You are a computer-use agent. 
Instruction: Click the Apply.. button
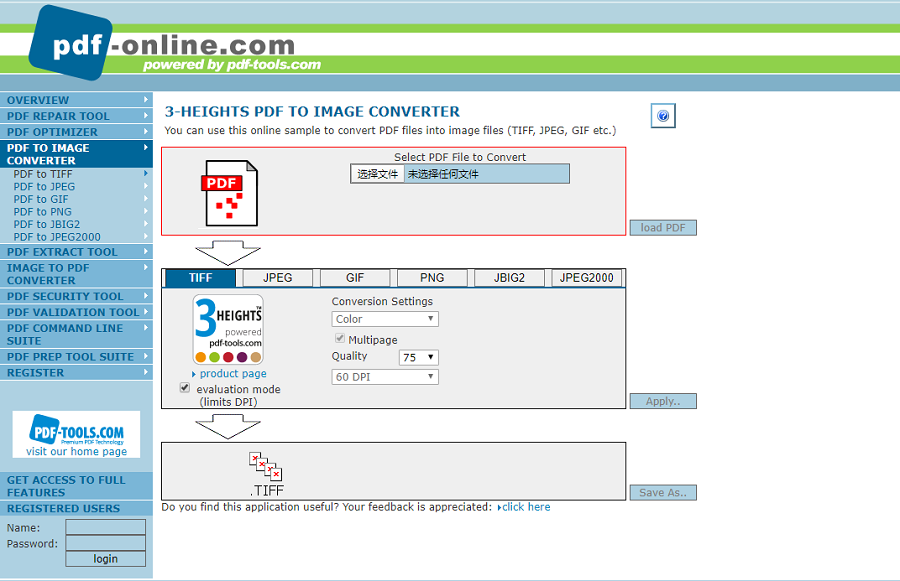point(663,401)
